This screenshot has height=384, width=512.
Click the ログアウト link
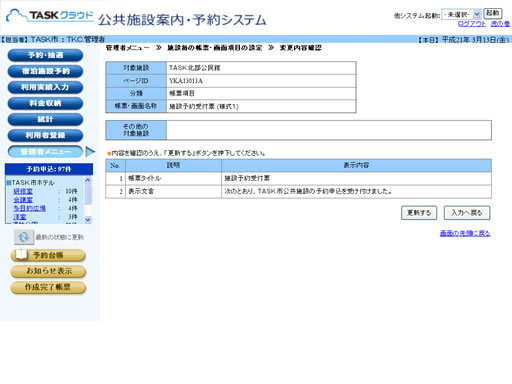(x=472, y=24)
